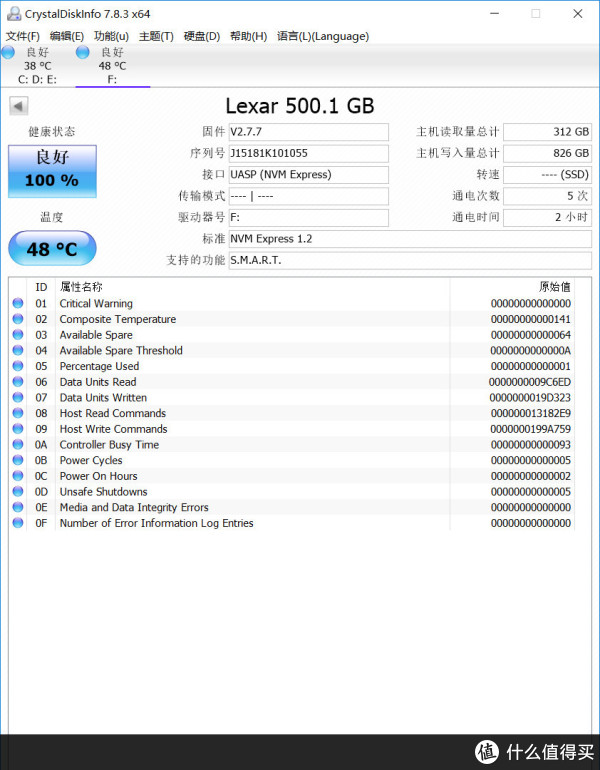Click the supported features field S.M.A.R.T.
600x770 pixels.
click(410, 260)
